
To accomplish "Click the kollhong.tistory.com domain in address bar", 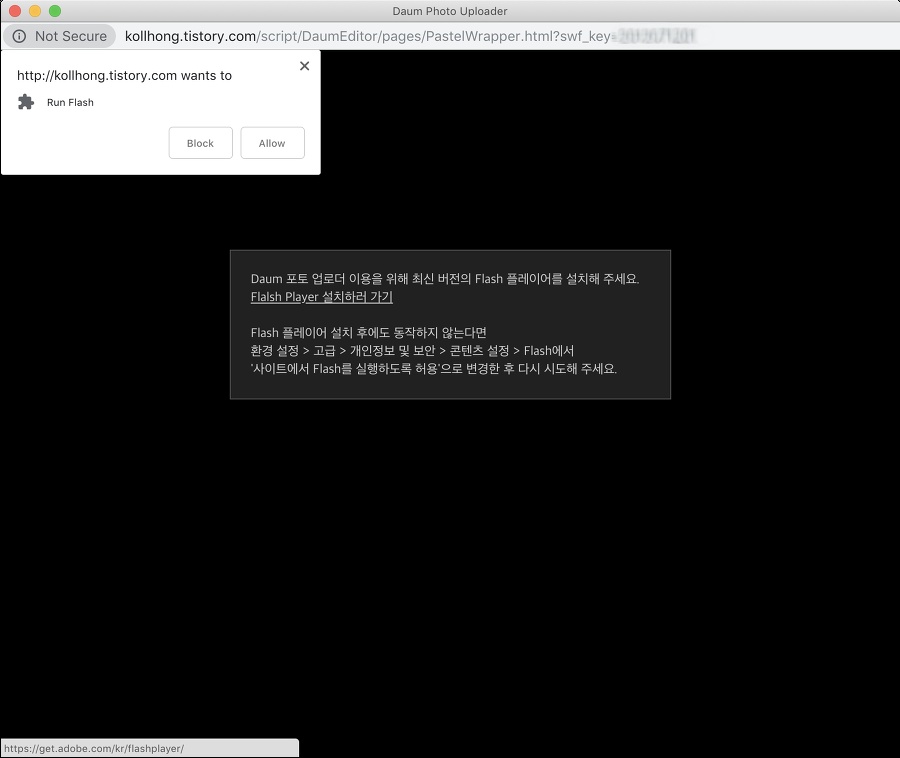I will 190,36.
